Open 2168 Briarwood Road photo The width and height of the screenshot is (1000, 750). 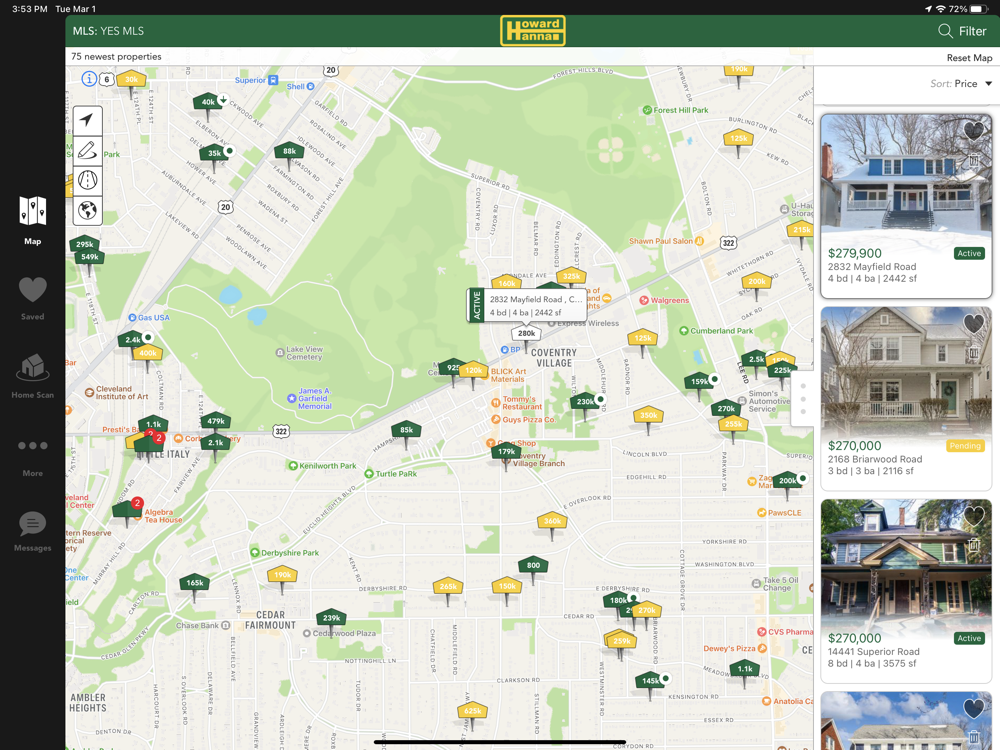tap(906, 371)
